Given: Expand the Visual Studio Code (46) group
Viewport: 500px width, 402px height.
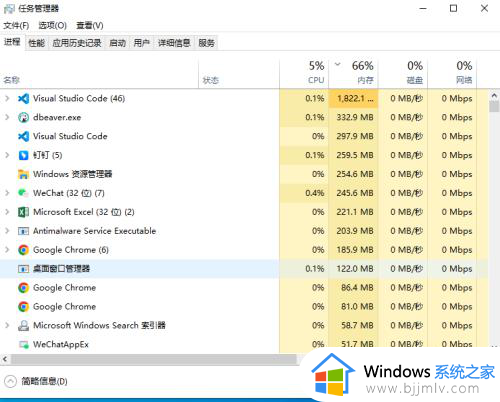Looking at the screenshot, I should pyautogui.click(x=7, y=99).
